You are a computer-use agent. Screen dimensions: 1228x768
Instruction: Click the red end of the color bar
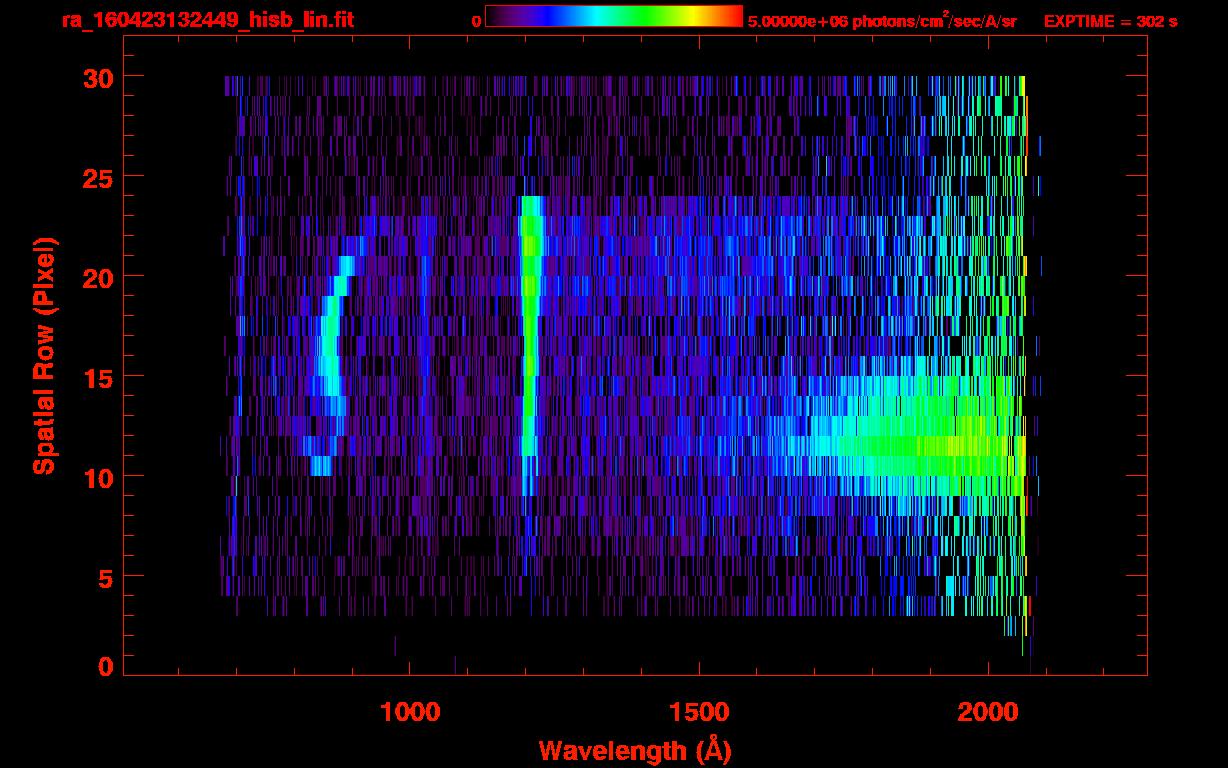732,16
